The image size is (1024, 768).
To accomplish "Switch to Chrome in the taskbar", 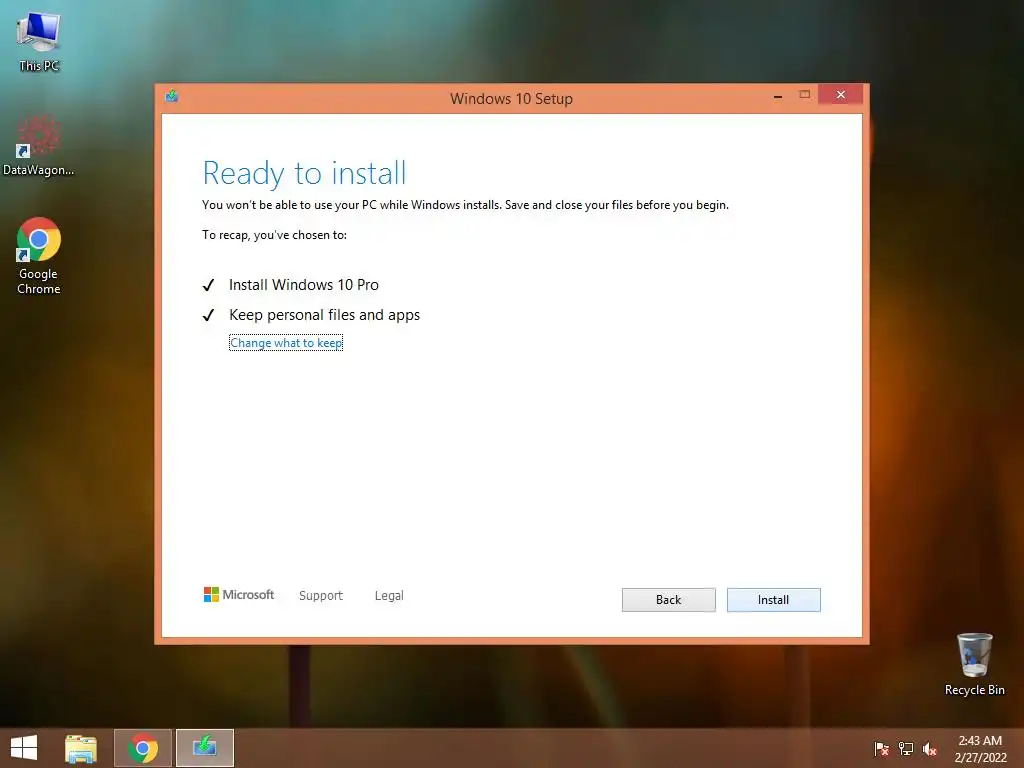I will tap(143, 748).
